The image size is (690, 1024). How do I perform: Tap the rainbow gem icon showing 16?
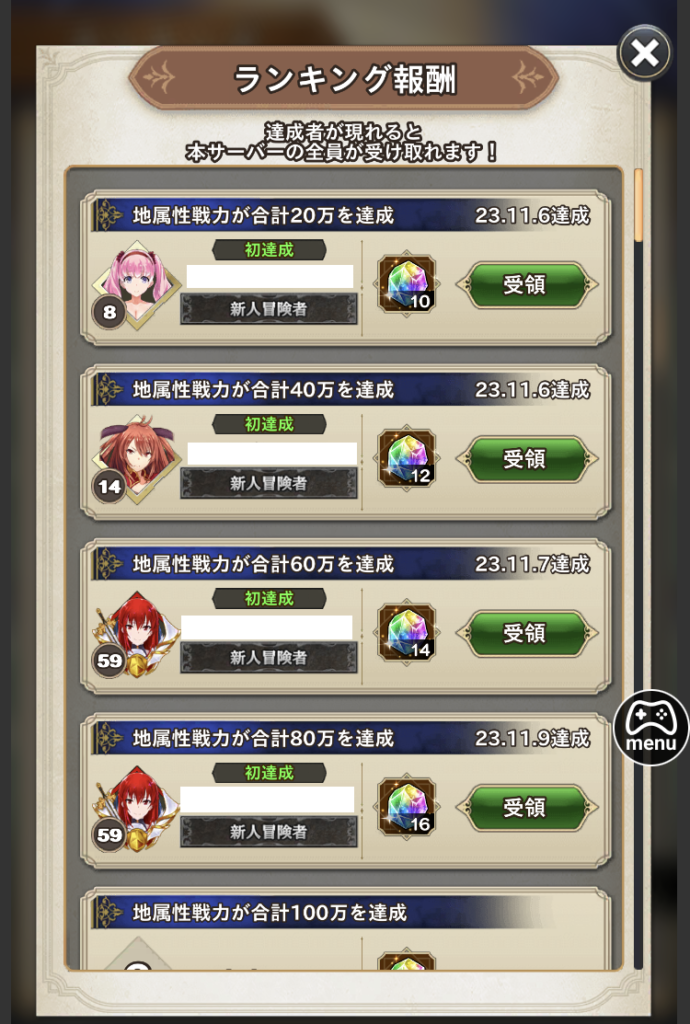(x=406, y=807)
